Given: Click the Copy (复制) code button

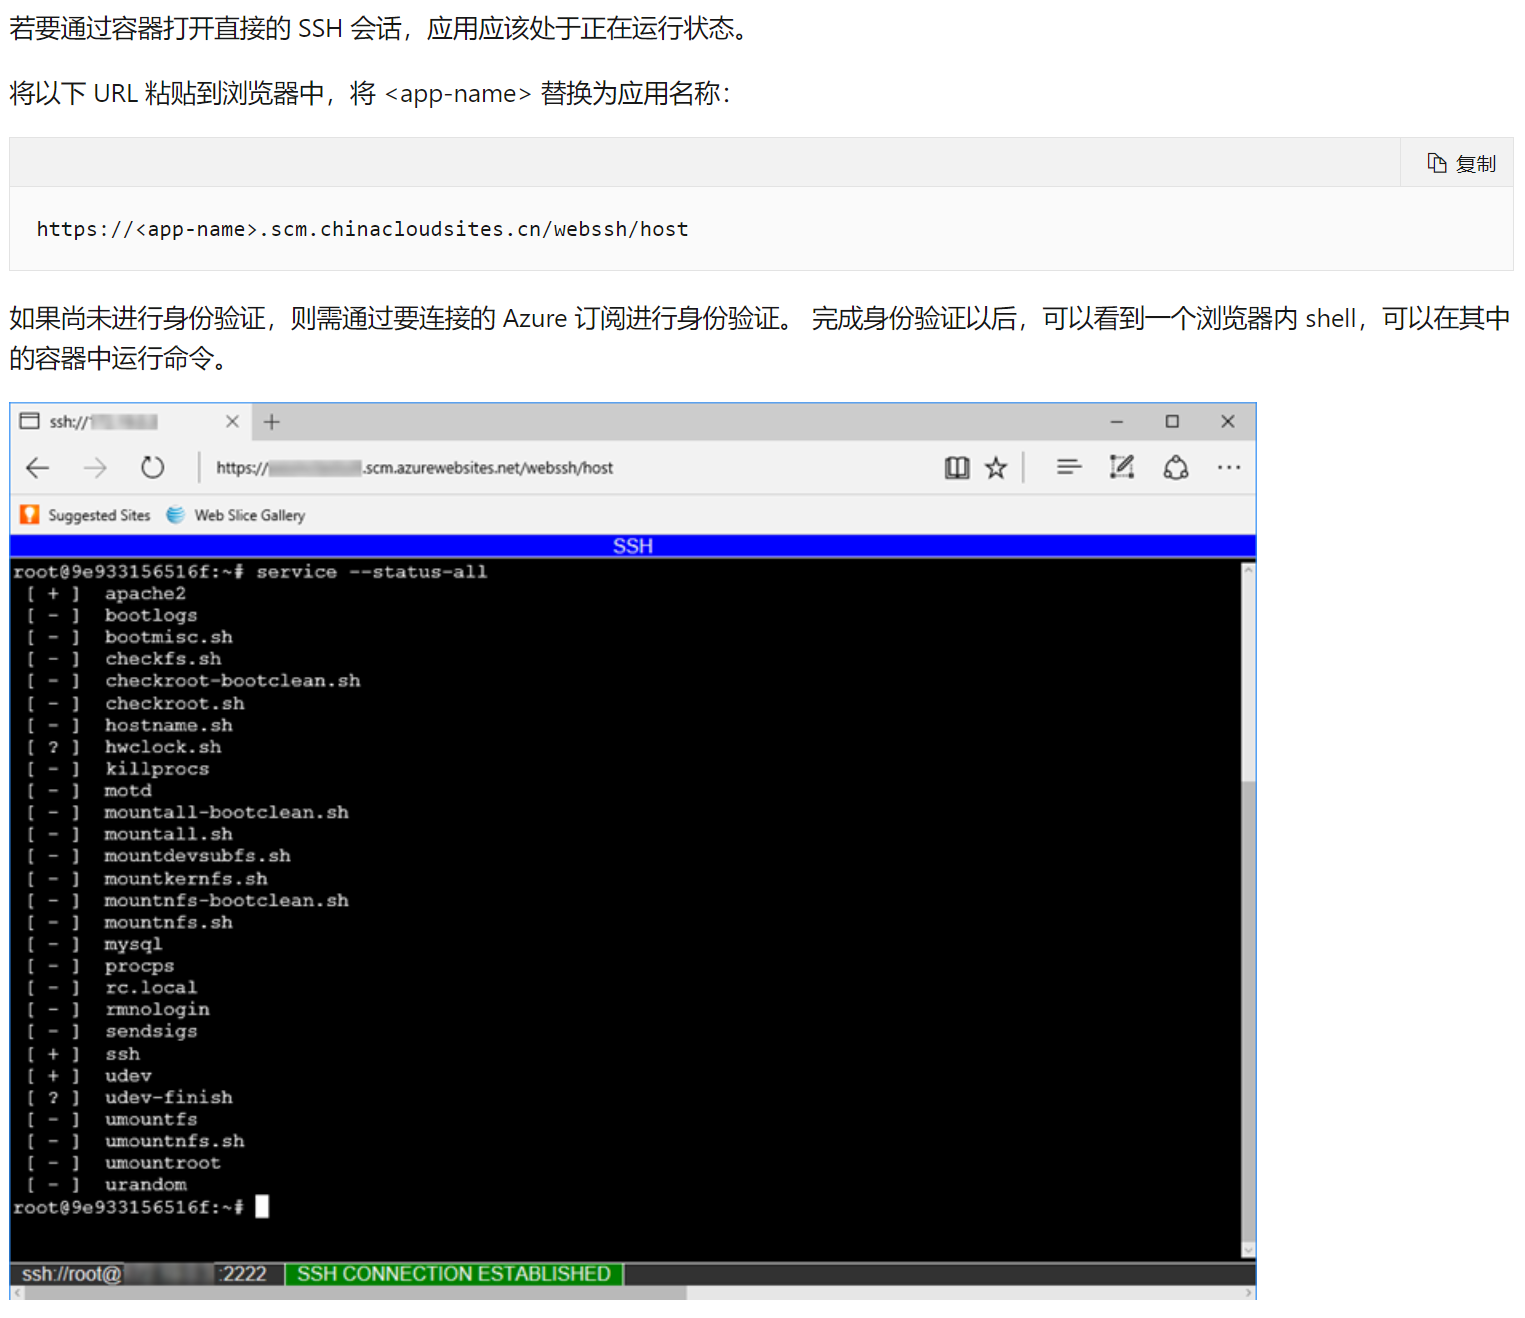Looking at the screenshot, I should (1461, 163).
